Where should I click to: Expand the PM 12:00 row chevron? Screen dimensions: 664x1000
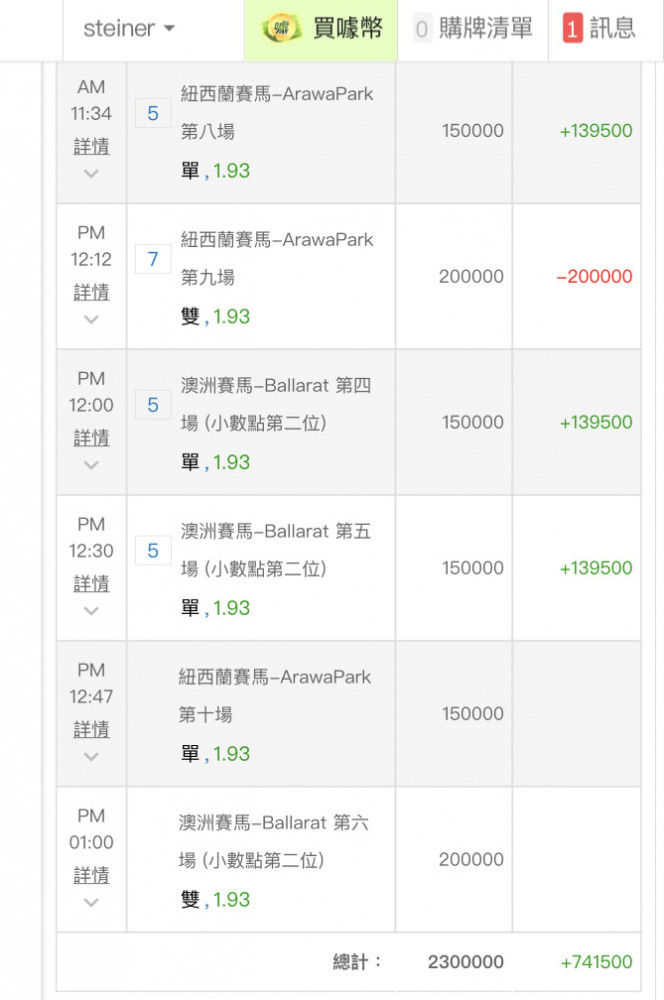pos(91,466)
